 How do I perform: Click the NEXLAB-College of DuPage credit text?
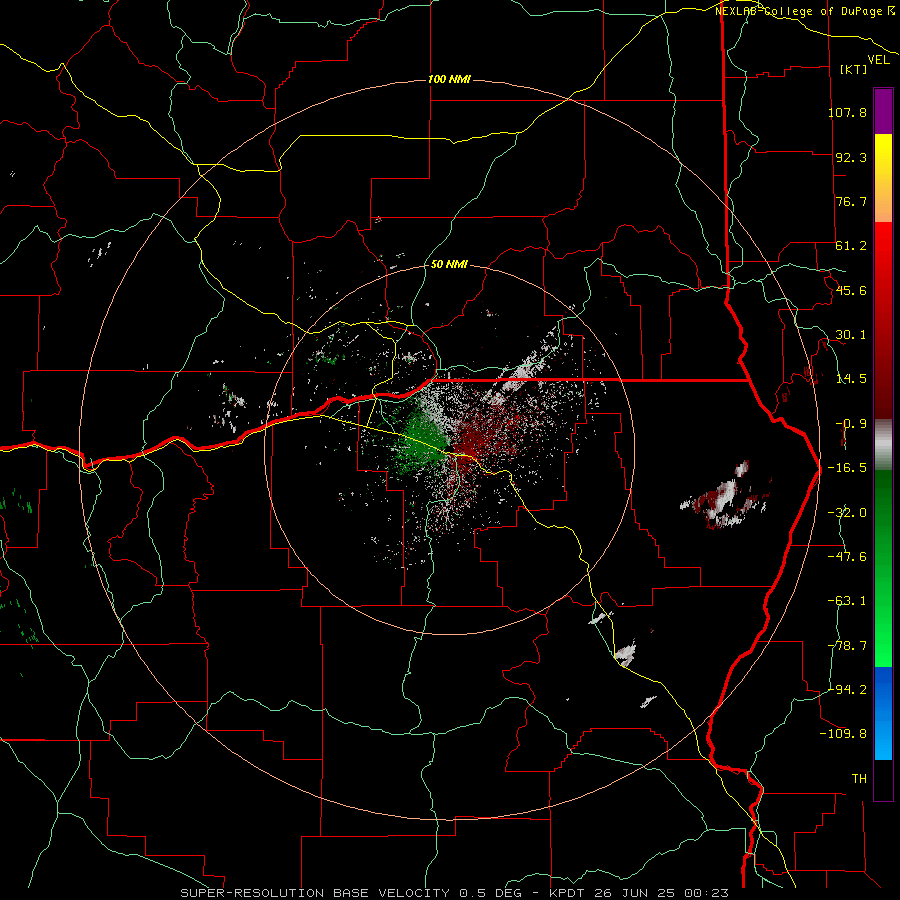point(805,11)
